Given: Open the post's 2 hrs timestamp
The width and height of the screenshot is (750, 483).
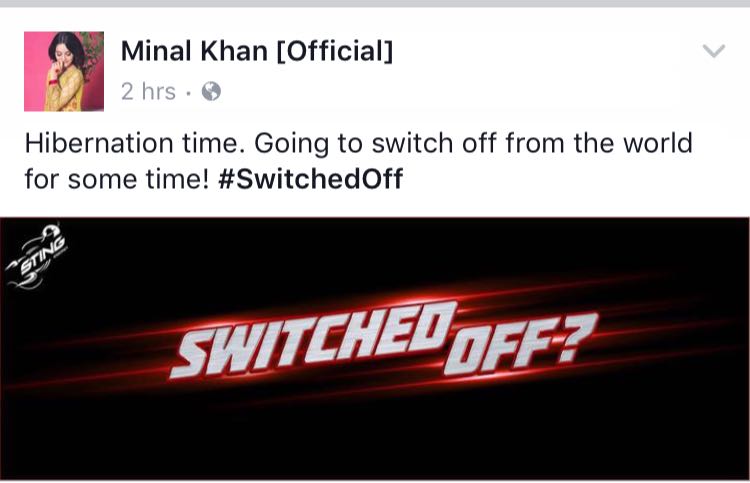Looking at the screenshot, I should 148,91.
